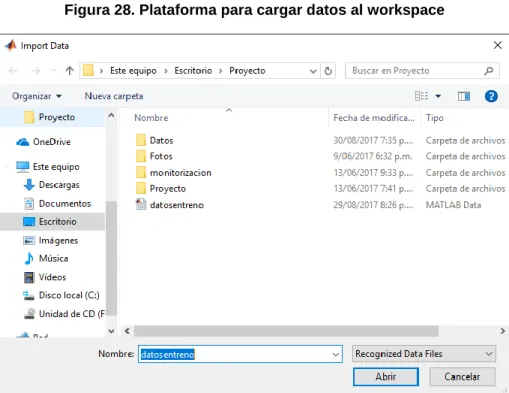Click the Imágenes picture icon
Viewport: 509px width, 393px height.
coord(29,240)
